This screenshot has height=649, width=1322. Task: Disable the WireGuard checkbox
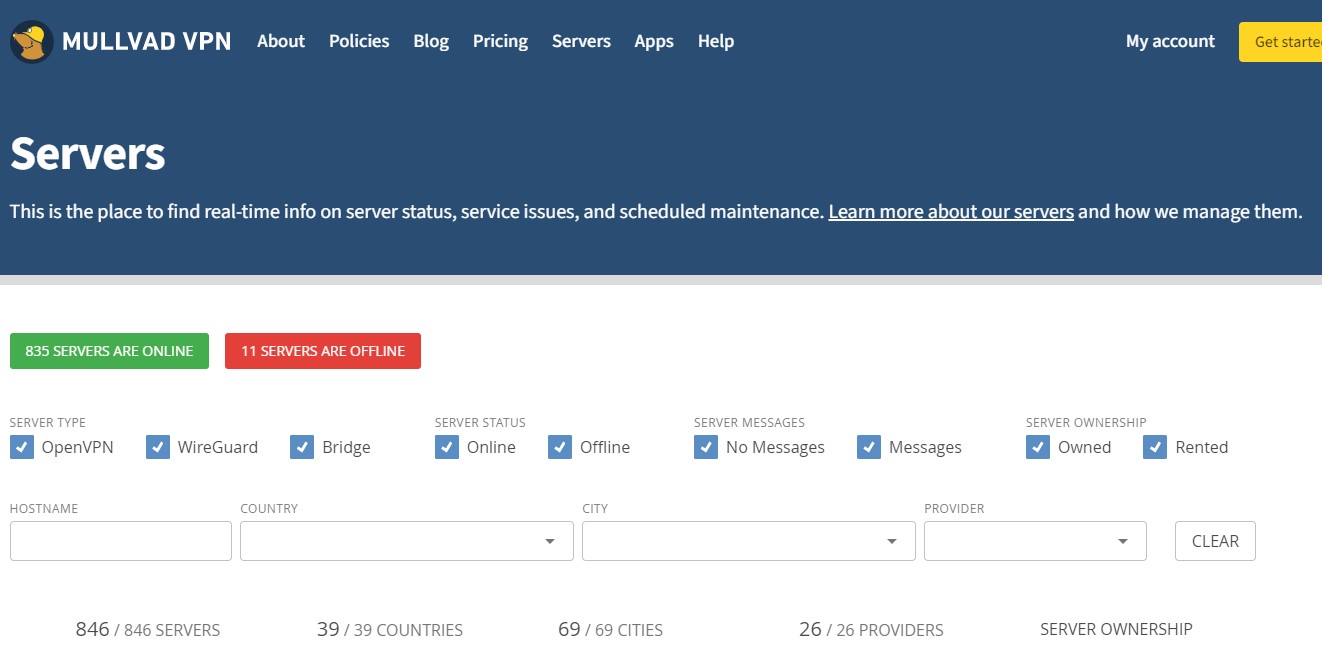[x=158, y=447]
